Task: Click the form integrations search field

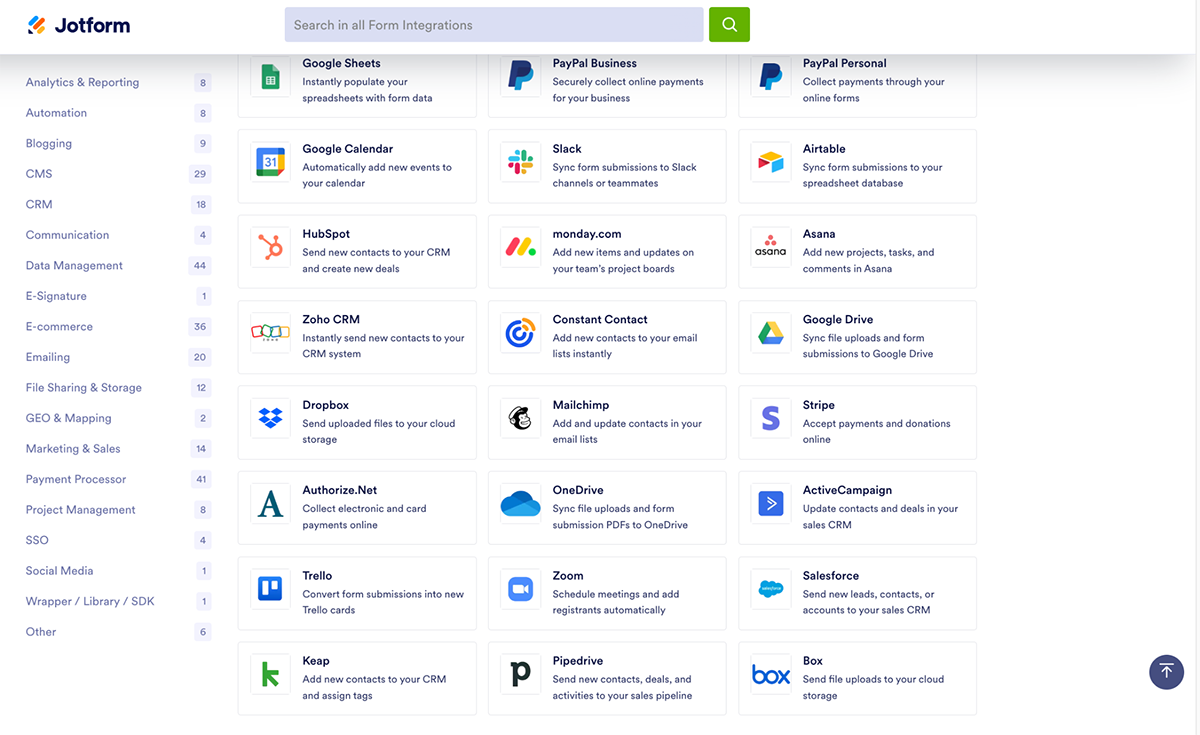Action: click(493, 24)
